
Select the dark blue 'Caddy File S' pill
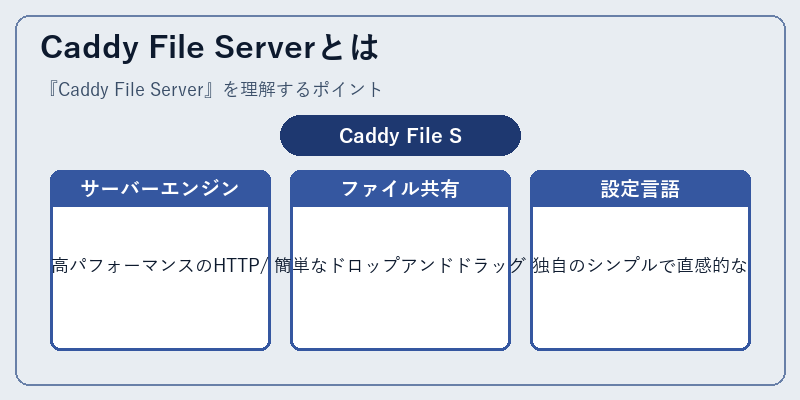click(401, 136)
